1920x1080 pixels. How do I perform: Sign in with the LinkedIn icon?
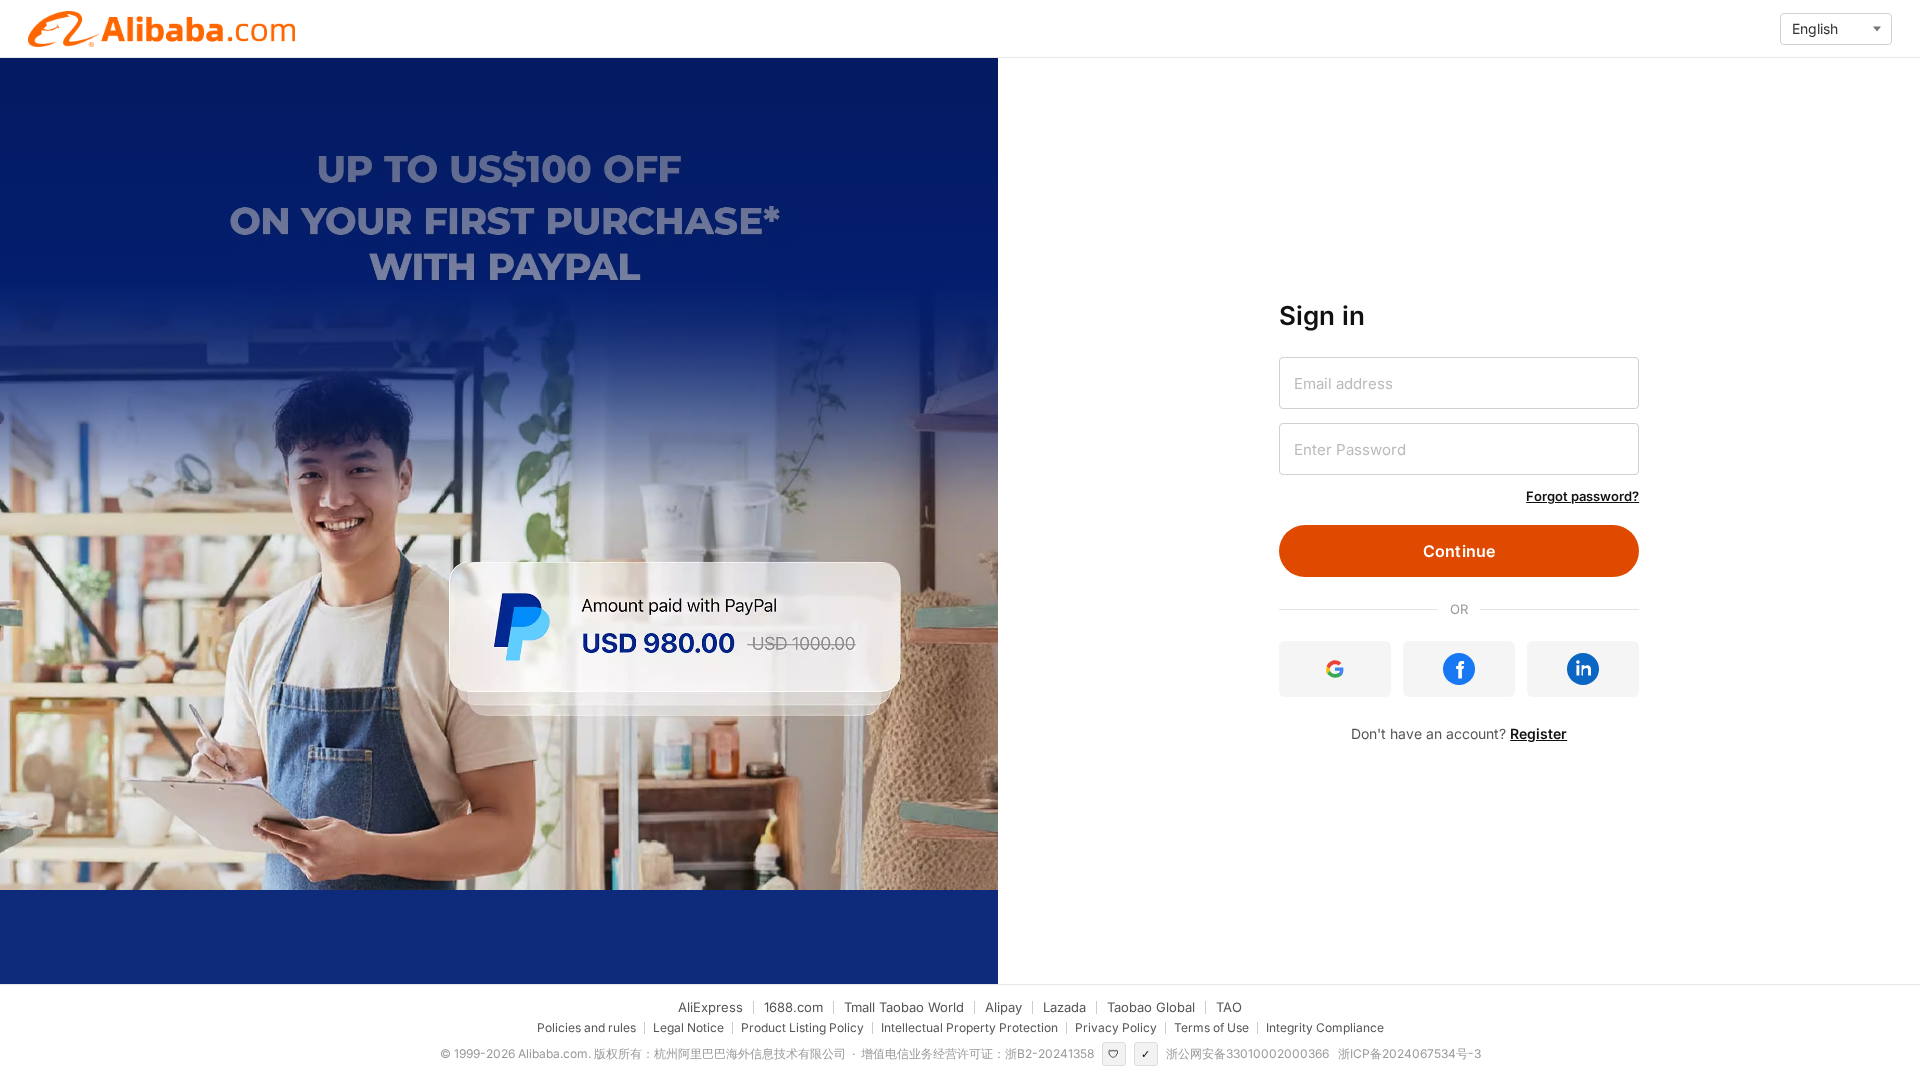click(1582, 669)
